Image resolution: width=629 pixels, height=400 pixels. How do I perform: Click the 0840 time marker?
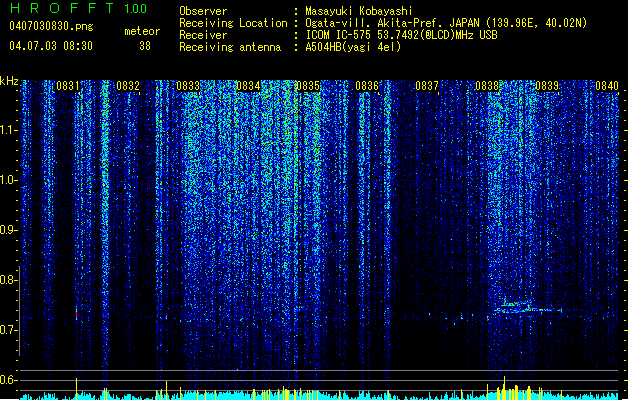607,86
